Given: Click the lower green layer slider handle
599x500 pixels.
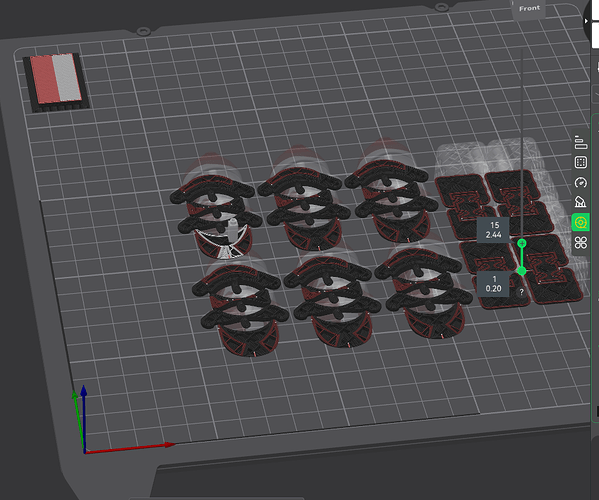Looking at the screenshot, I should pyautogui.click(x=522, y=271).
